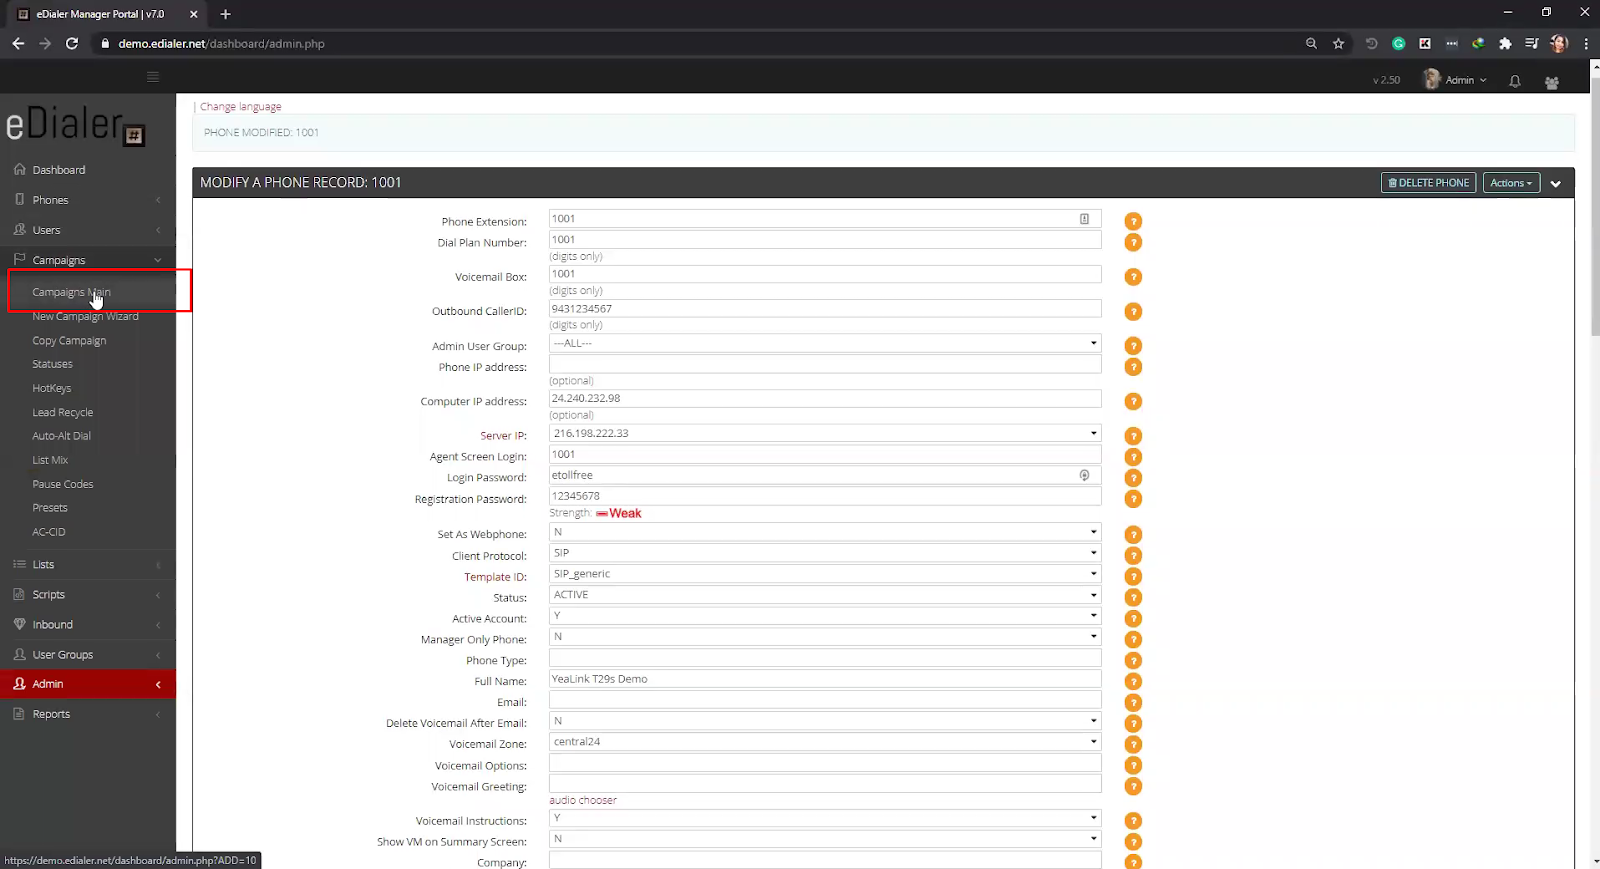This screenshot has width=1600, height=869.
Task: Click help icon for Dial Plan Number
Action: click(x=1133, y=243)
